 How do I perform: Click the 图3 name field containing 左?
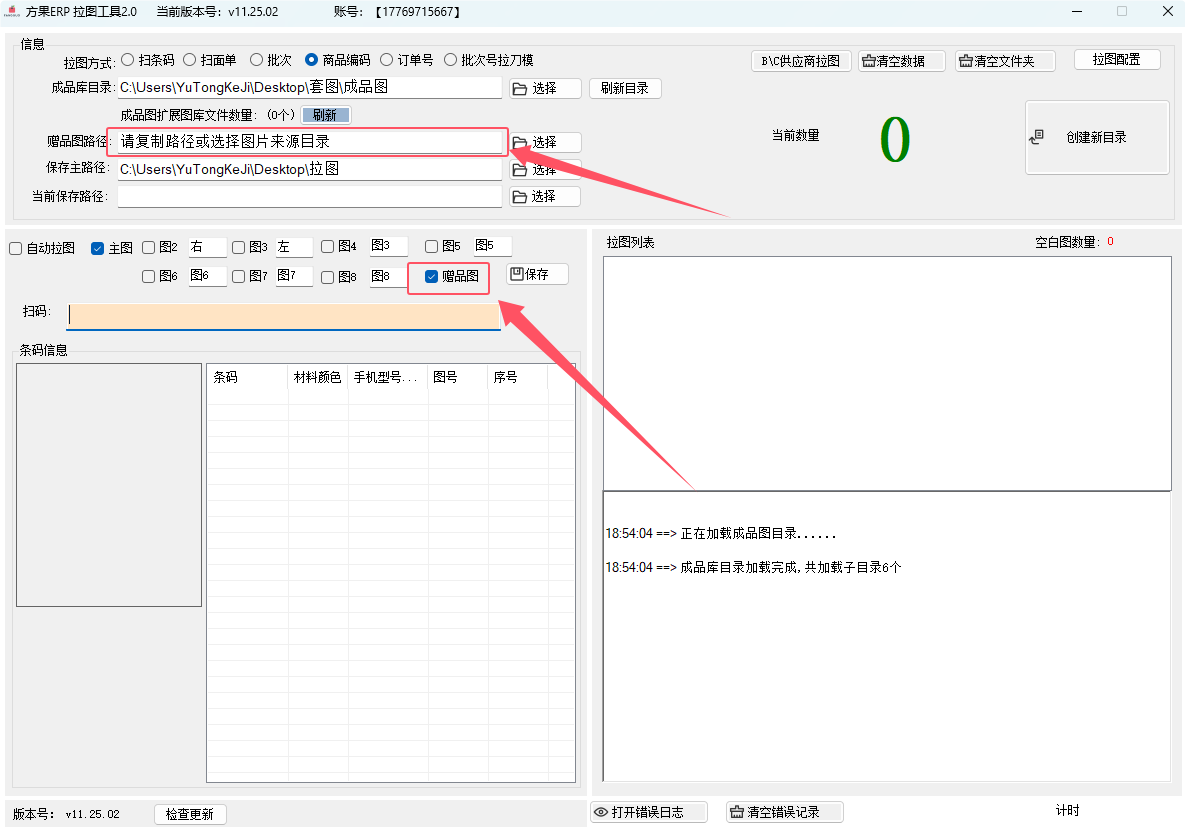pos(294,247)
